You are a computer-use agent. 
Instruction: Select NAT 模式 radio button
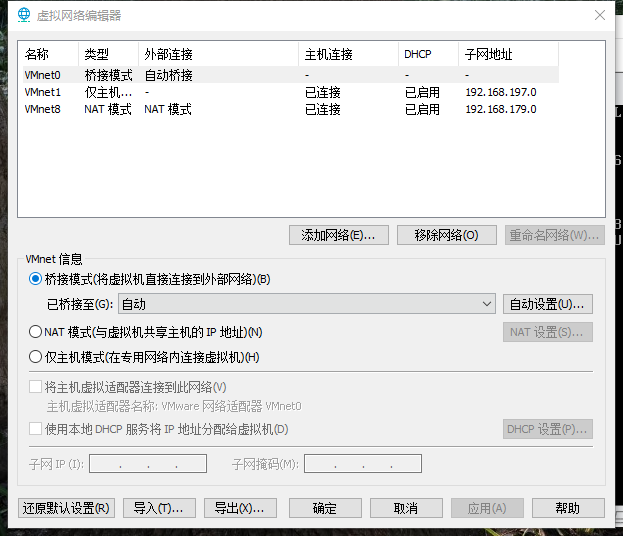[35, 331]
